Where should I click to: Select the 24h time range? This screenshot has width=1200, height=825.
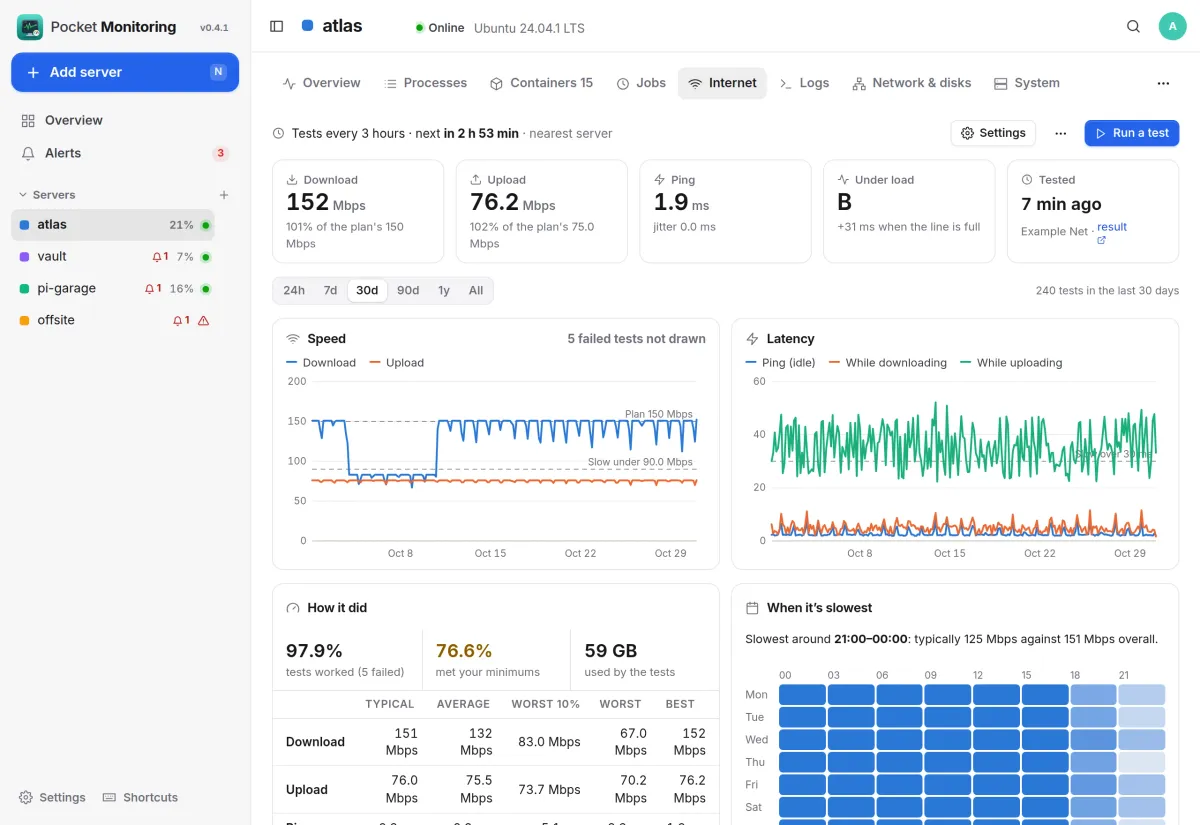[x=294, y=291]
